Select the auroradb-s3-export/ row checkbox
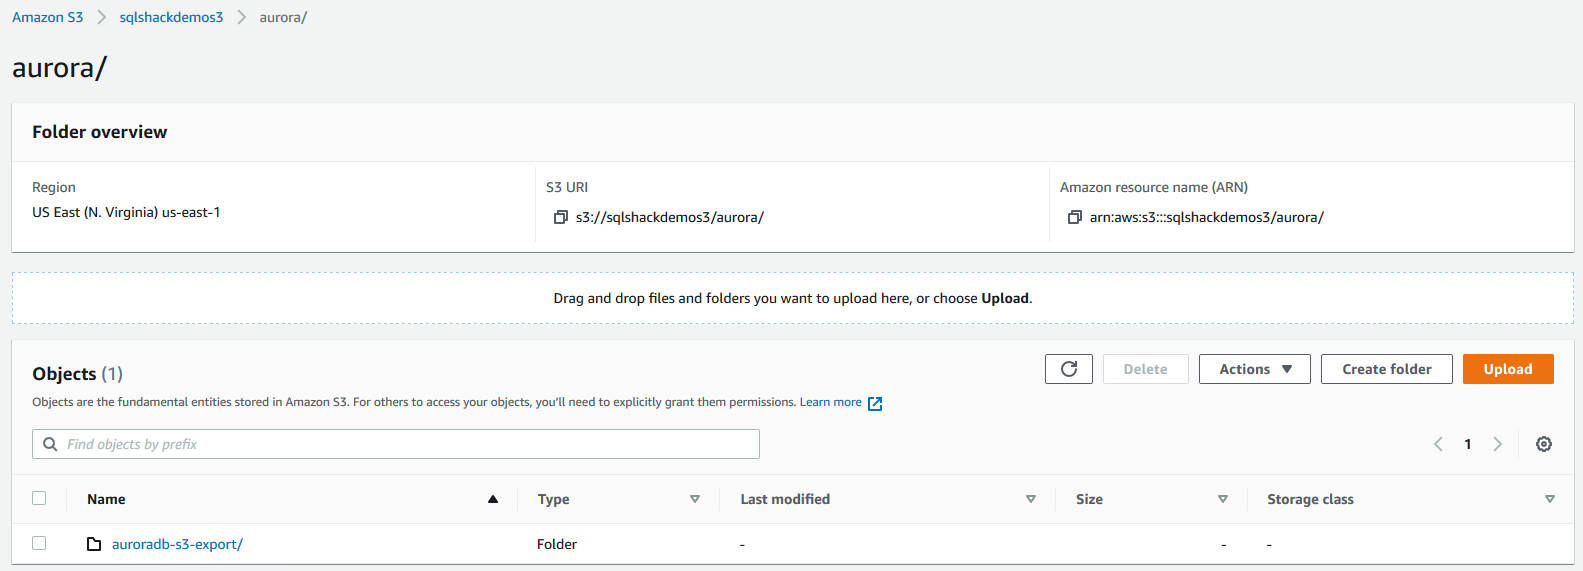The height and width of the screenshot is (571, 1583). (x=39, y=543)
